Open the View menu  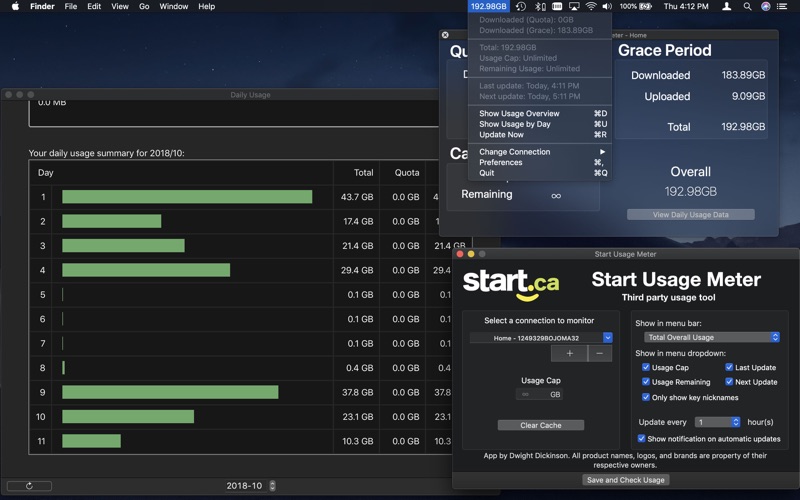tap(120, 6)
